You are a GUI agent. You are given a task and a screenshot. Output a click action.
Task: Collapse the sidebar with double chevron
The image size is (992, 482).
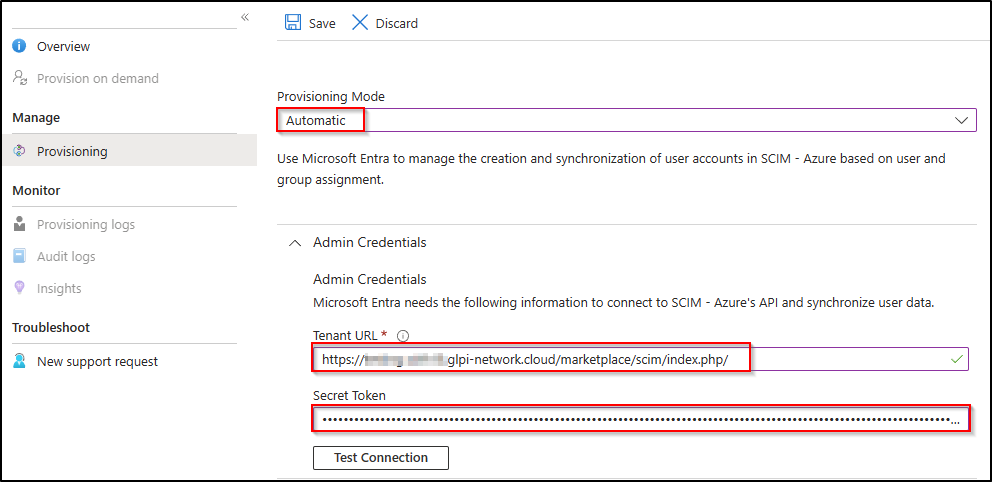click(245, 18)
